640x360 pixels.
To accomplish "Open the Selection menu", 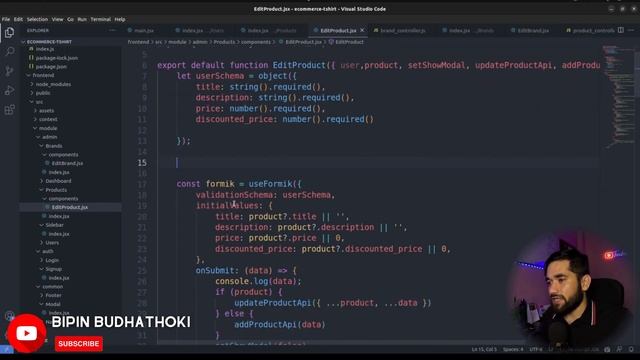I will click(37, 19).
